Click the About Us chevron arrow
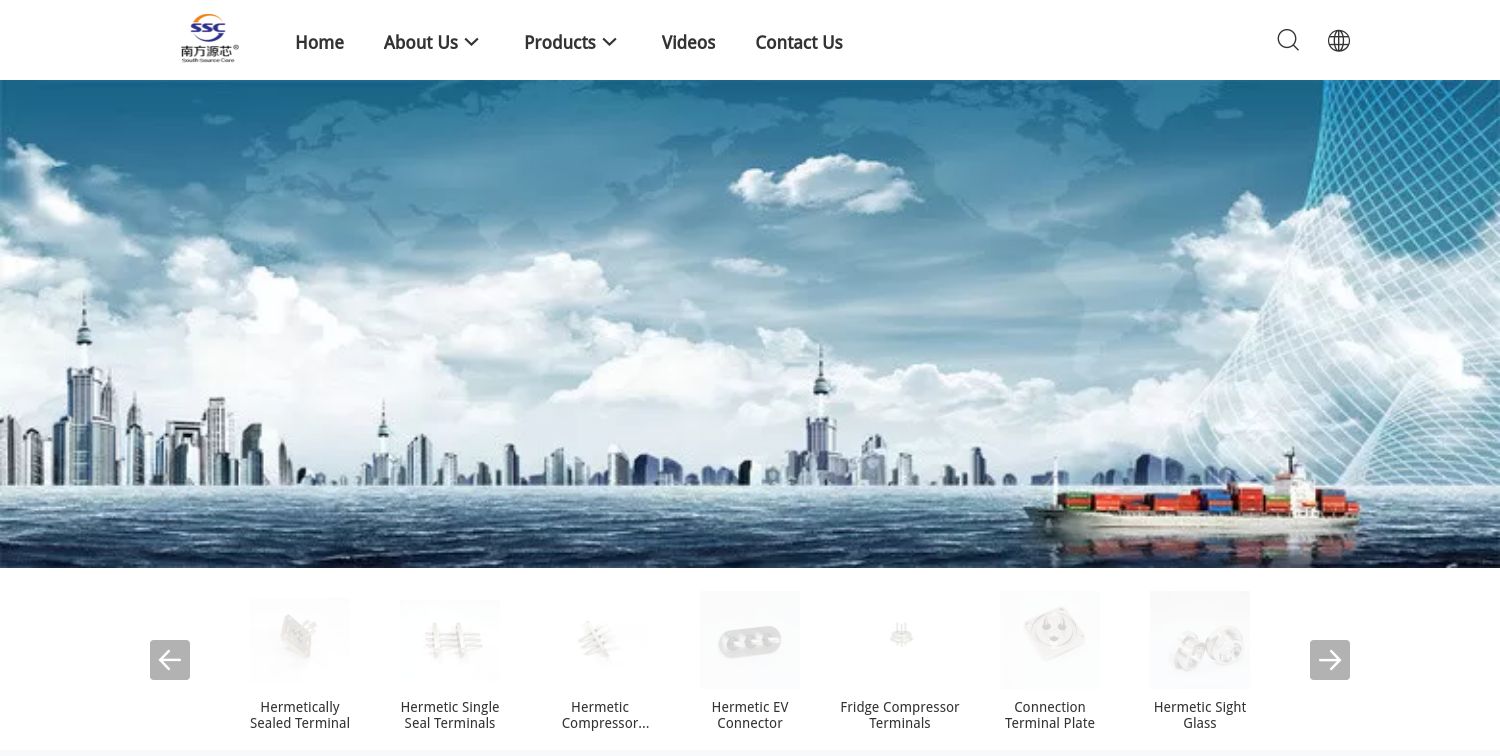Image resolution: width=1500 pixels, height=756 pixels. tap(470, 42)
